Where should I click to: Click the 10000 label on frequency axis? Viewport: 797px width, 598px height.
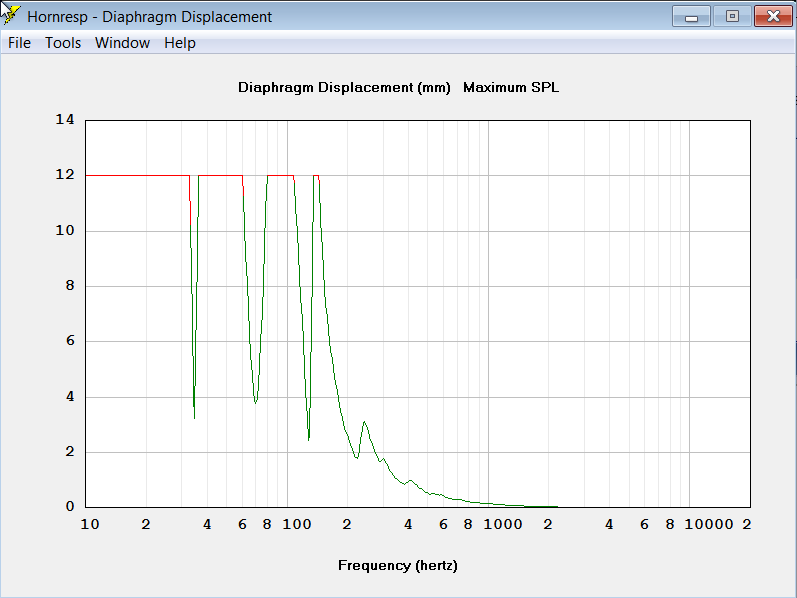[709, 524]
